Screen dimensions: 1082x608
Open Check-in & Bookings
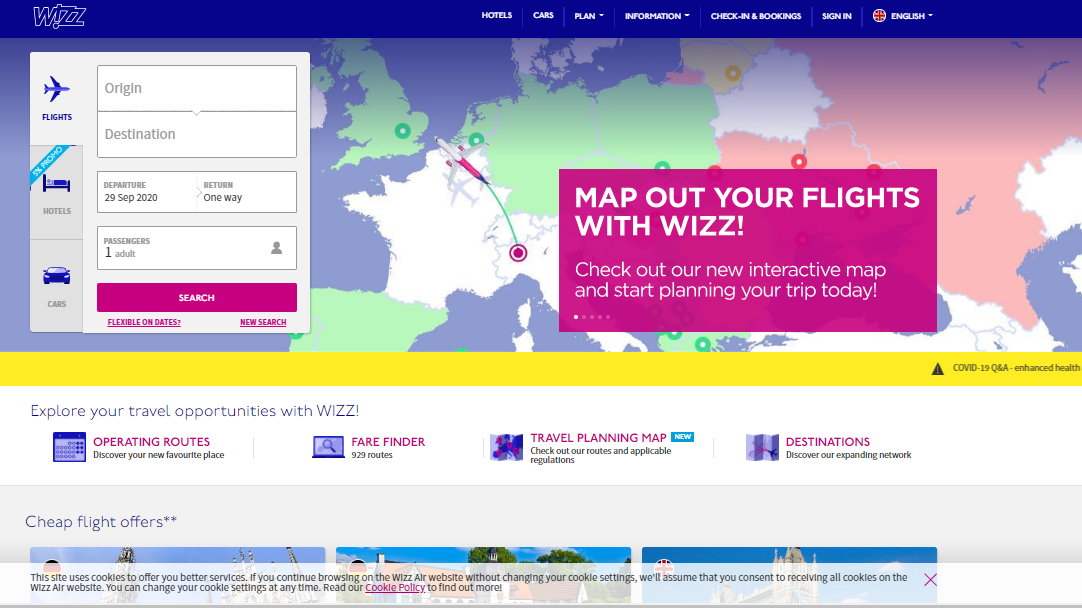(x=756, y=16)
